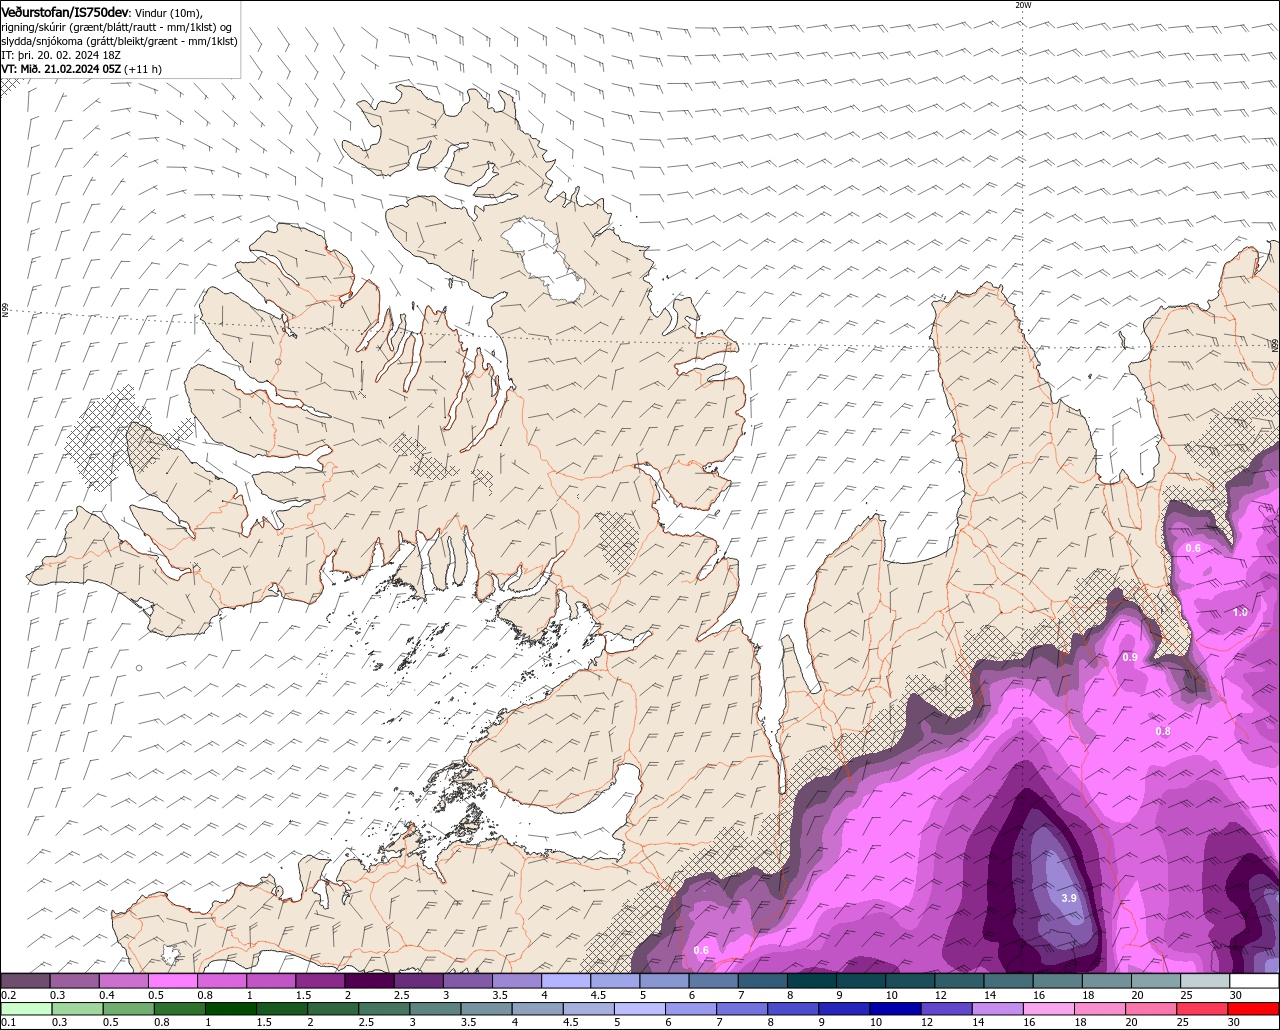
Task: Select the lavender swatch labeled 4 in upper legend
Action: pyautogui.click(x=567, y=981)
